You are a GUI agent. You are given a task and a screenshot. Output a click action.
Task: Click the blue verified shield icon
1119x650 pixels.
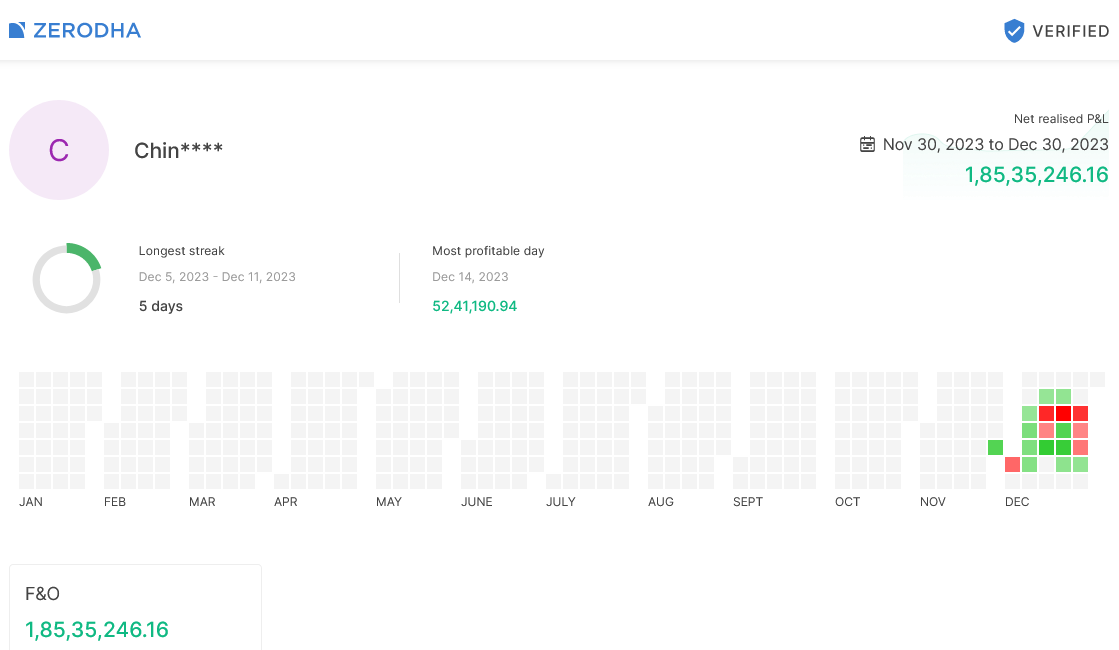click(1014, 31)
